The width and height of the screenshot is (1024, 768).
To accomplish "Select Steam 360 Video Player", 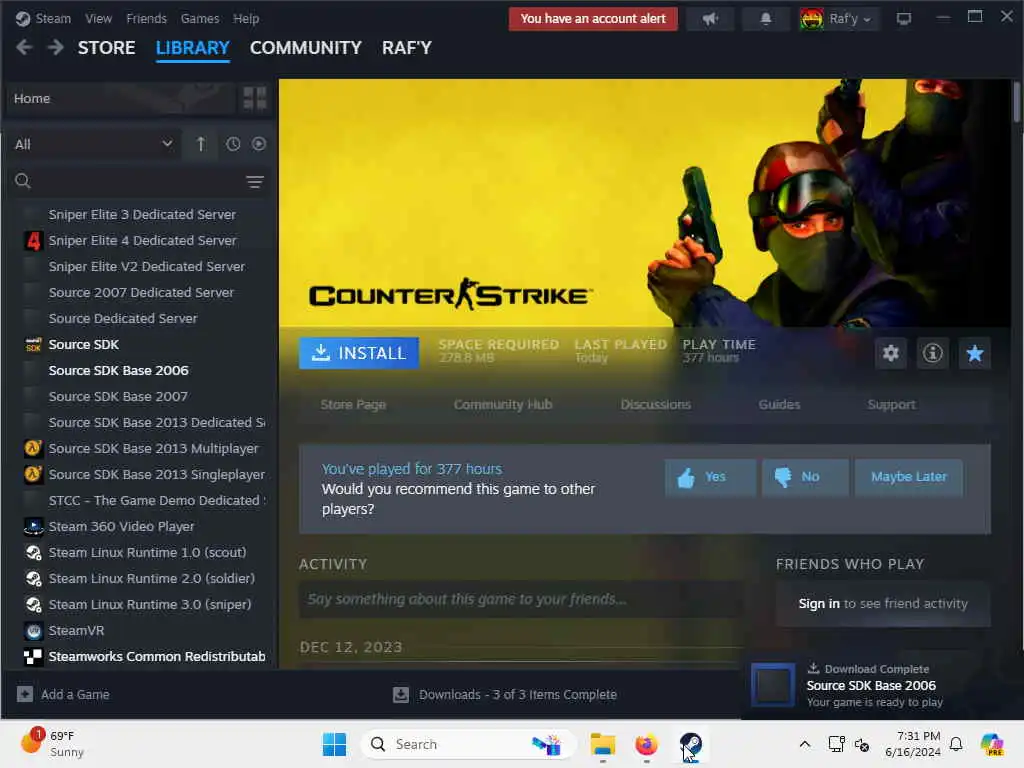I will 121,526.
